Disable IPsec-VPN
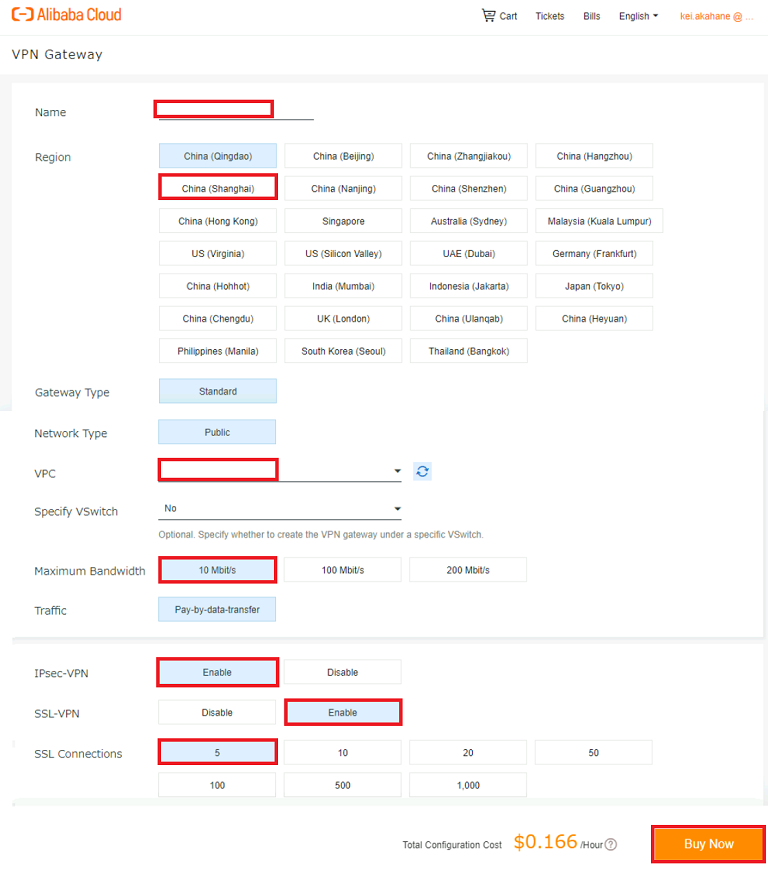Screen dimensions: 768x873 (343, 672)
